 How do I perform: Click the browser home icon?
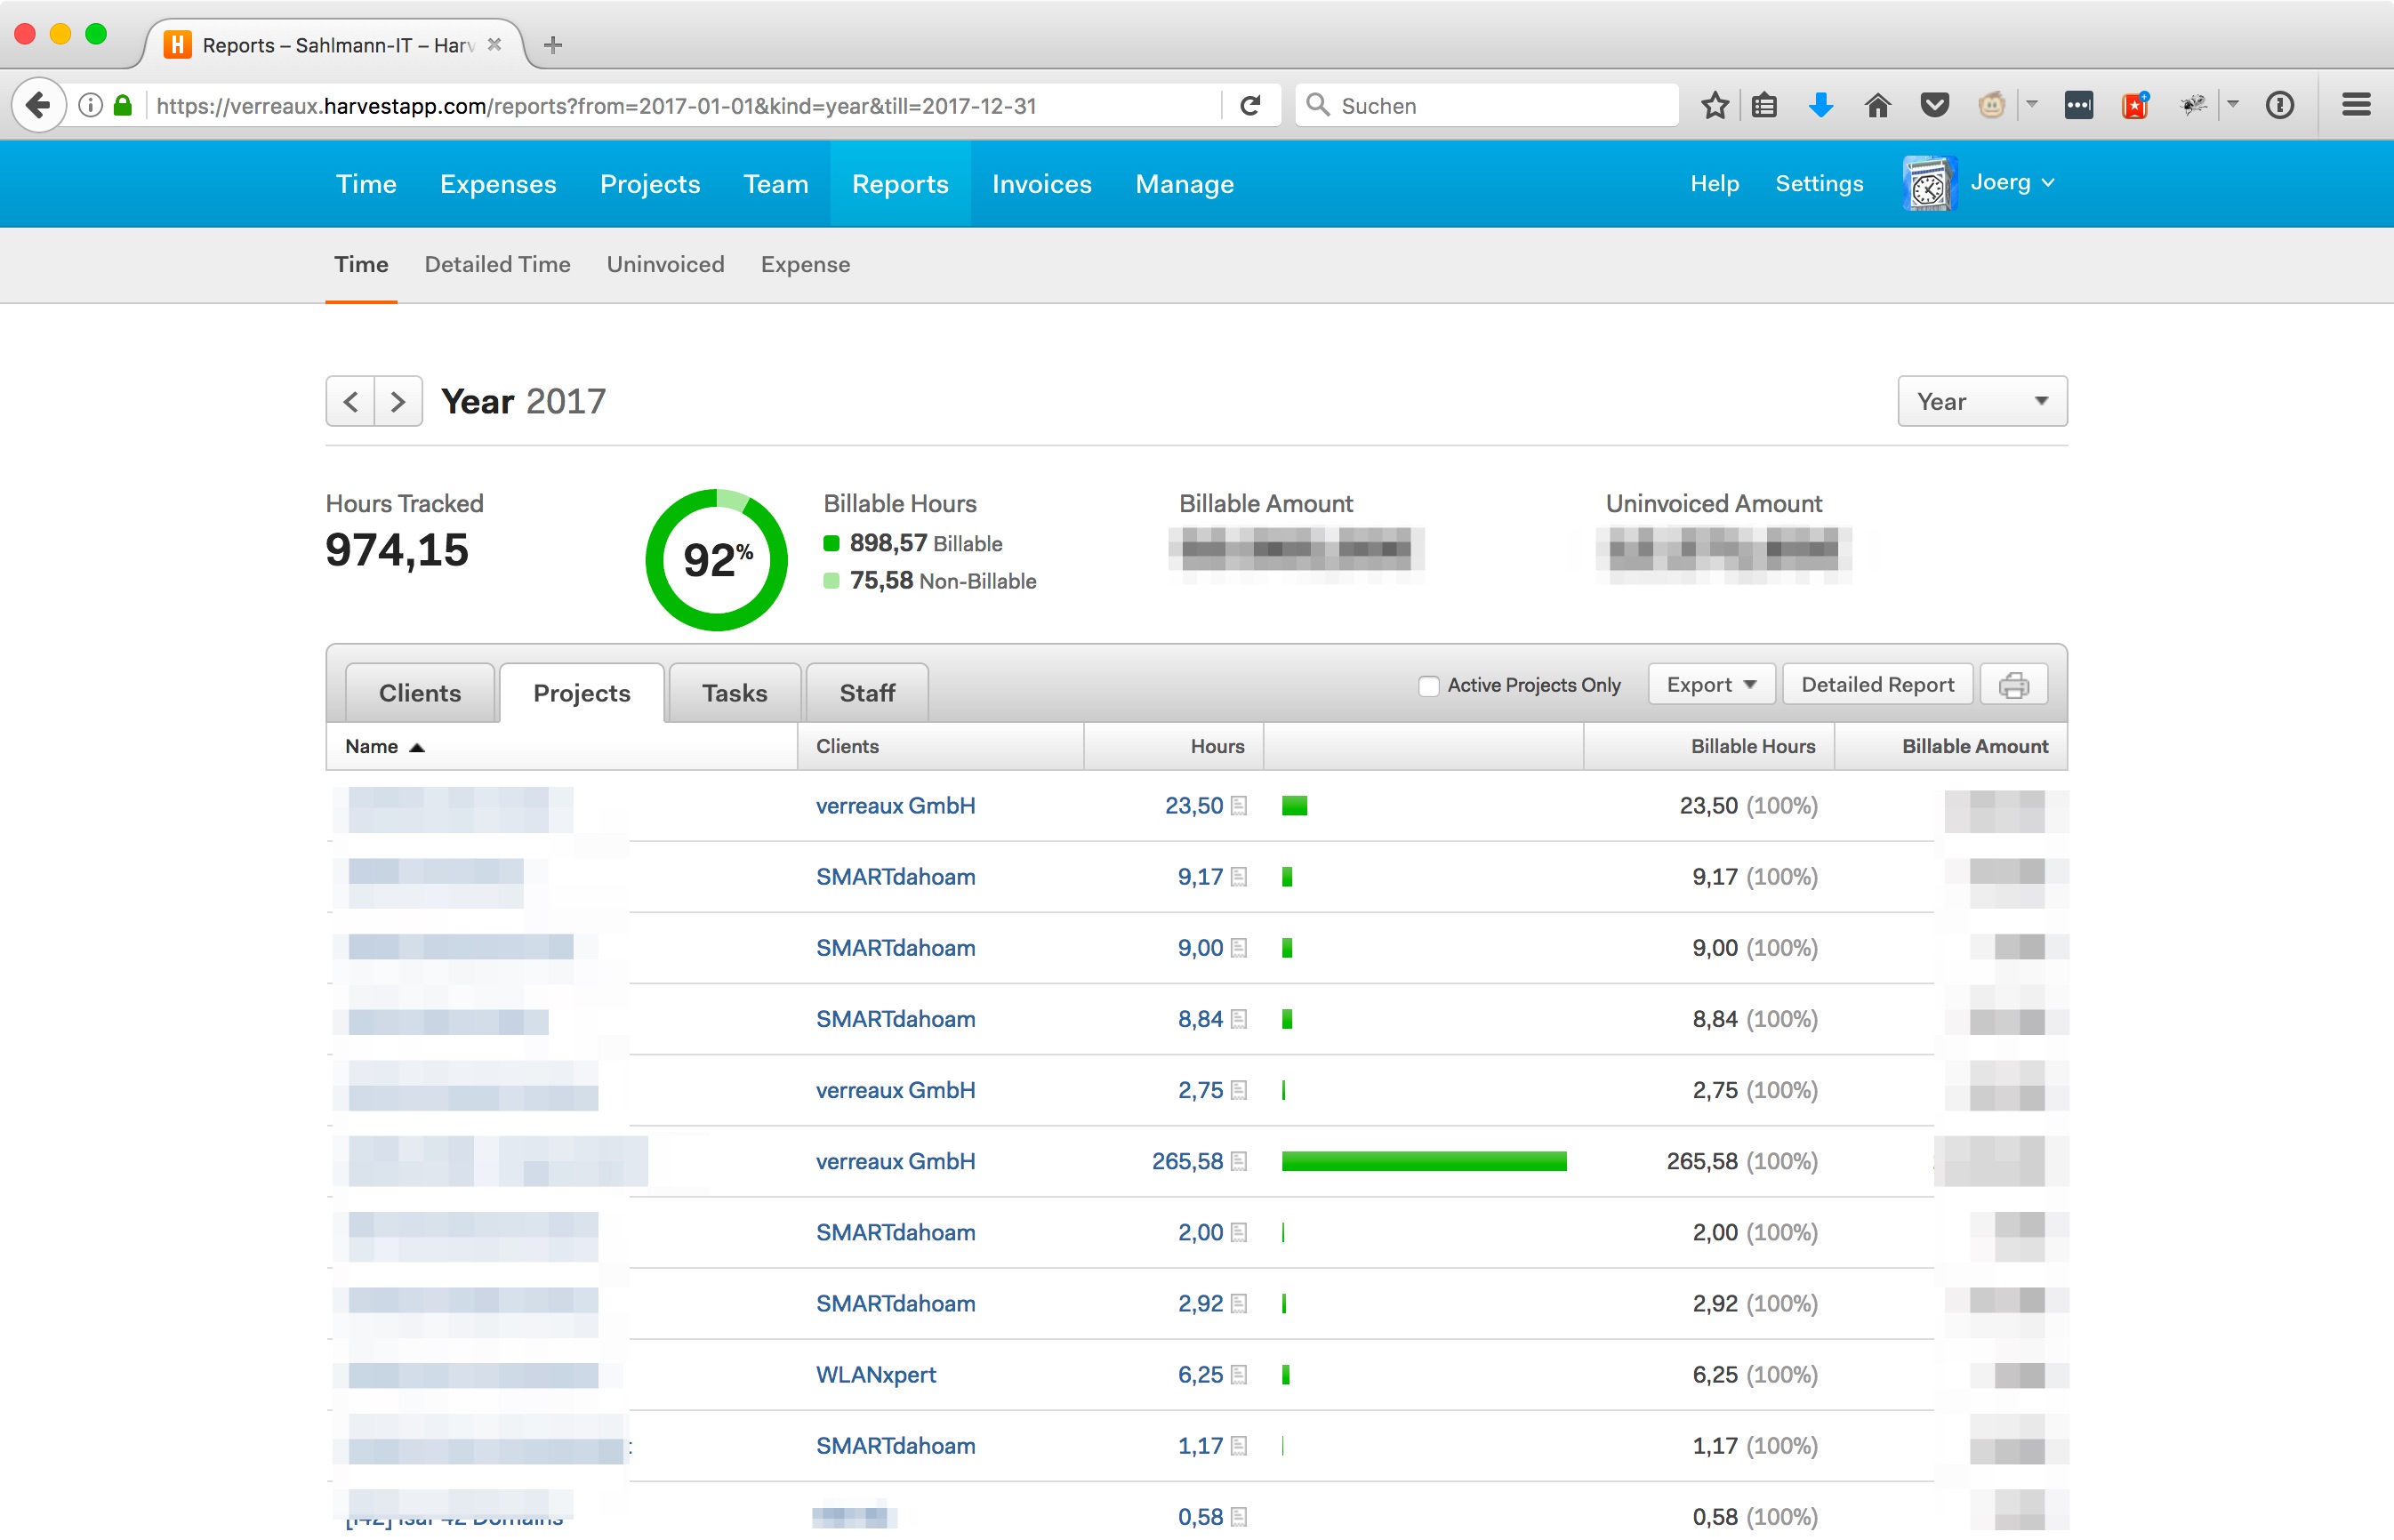1878,105
